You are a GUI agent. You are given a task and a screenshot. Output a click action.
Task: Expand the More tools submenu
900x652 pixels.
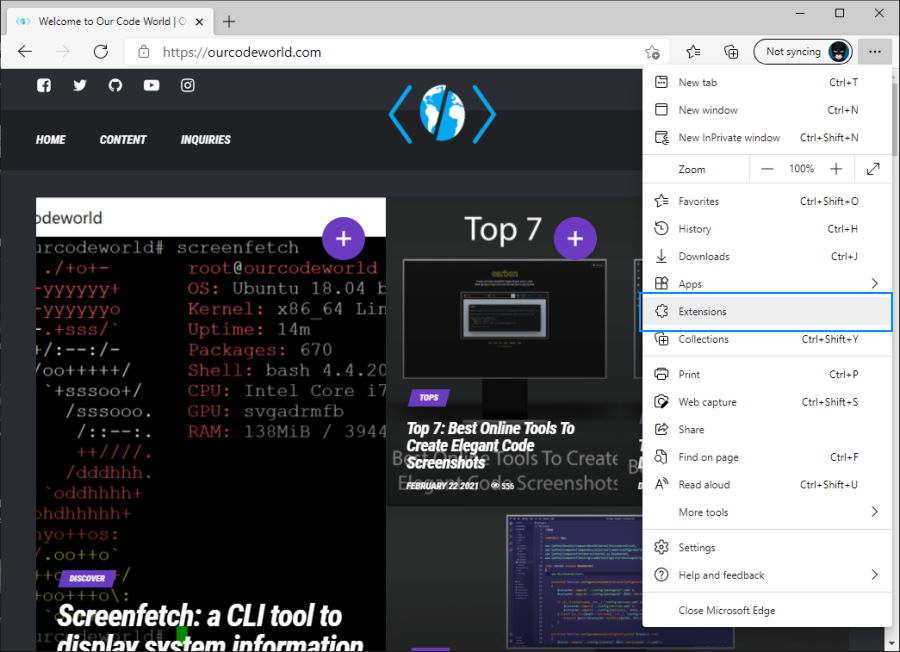coord(766,512)
